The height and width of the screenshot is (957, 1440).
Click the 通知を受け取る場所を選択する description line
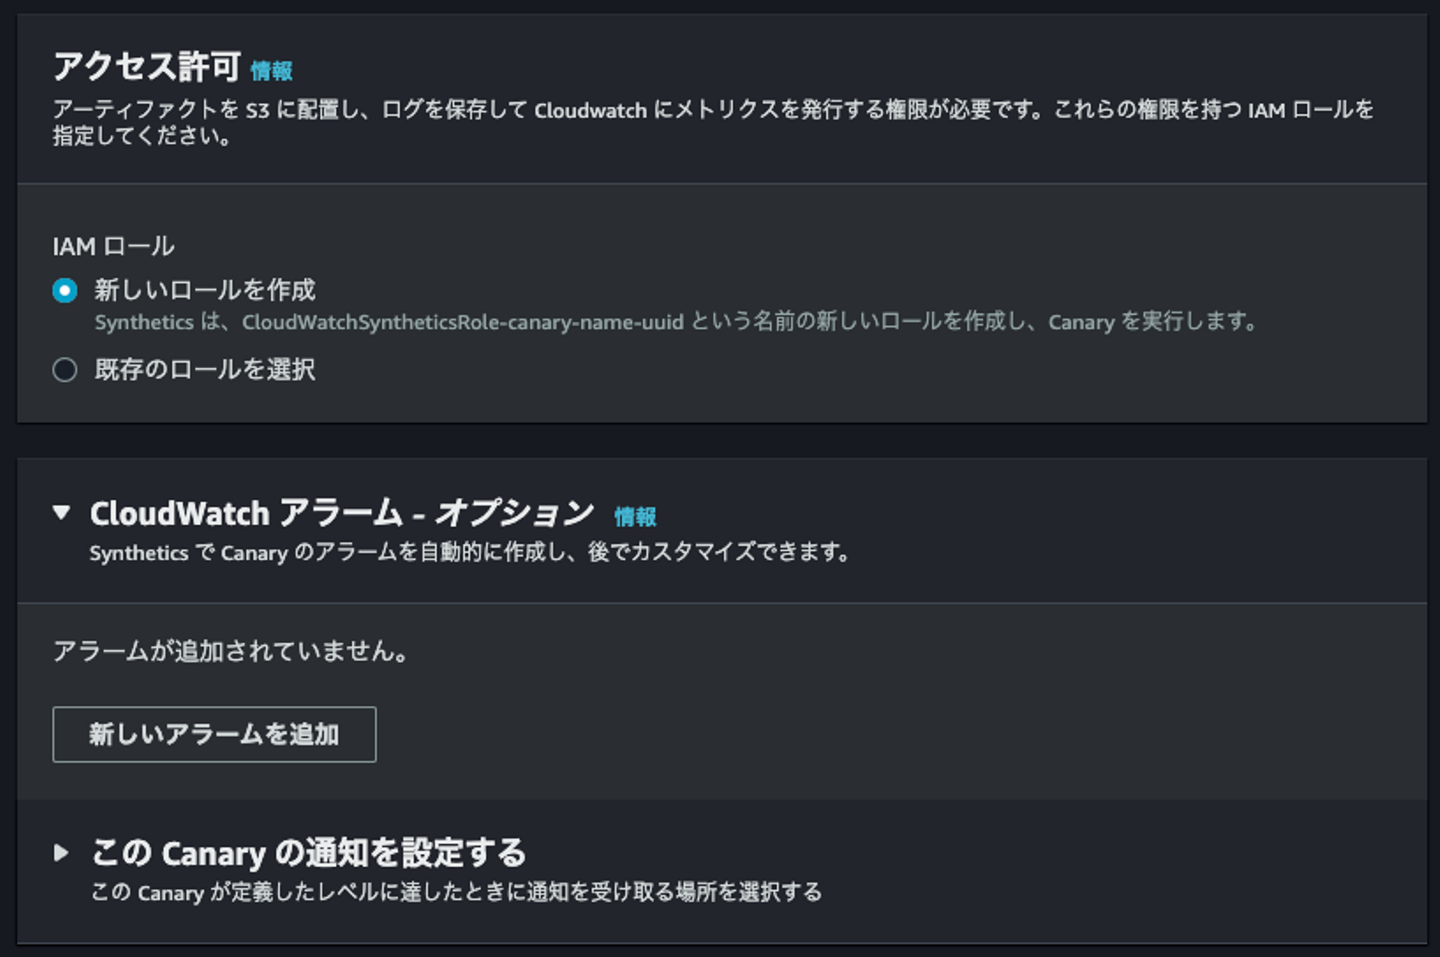pos(456,892)
